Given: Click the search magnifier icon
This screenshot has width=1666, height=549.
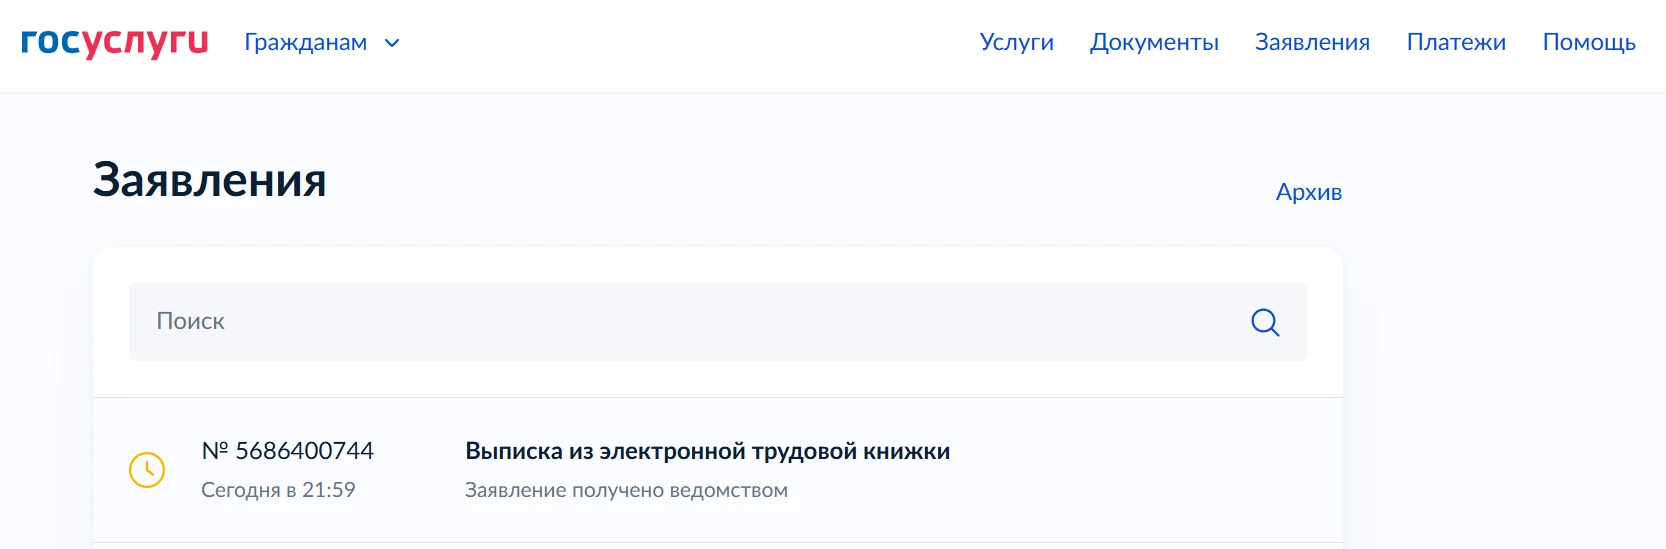Looking at the screenshot, I should click(x=1265, y=322).
